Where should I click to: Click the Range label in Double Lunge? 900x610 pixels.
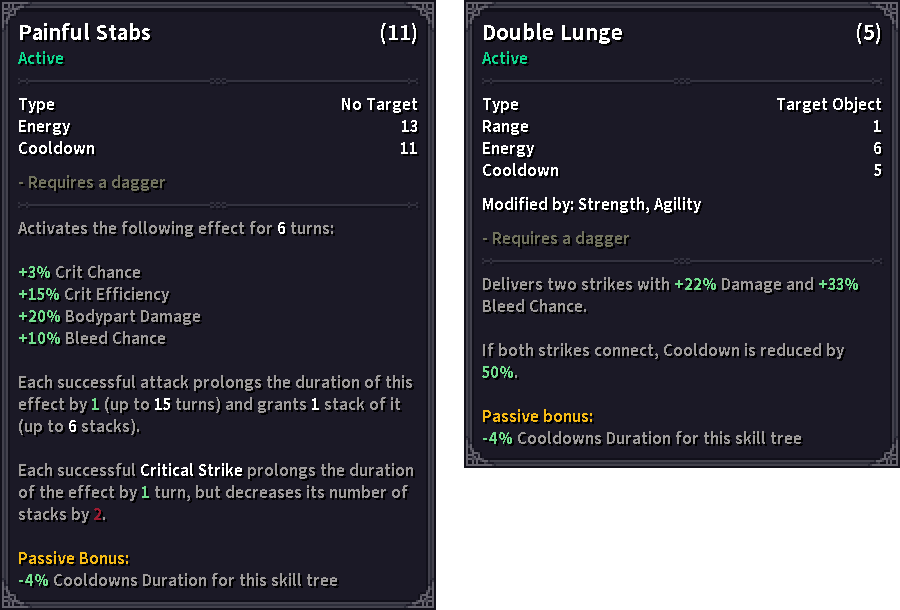505,126
